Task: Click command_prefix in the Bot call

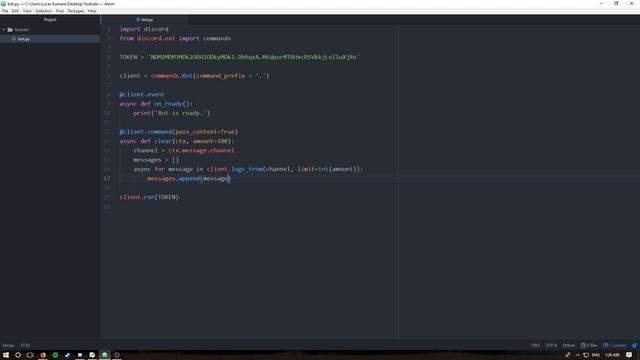Action: click(221, 76)
